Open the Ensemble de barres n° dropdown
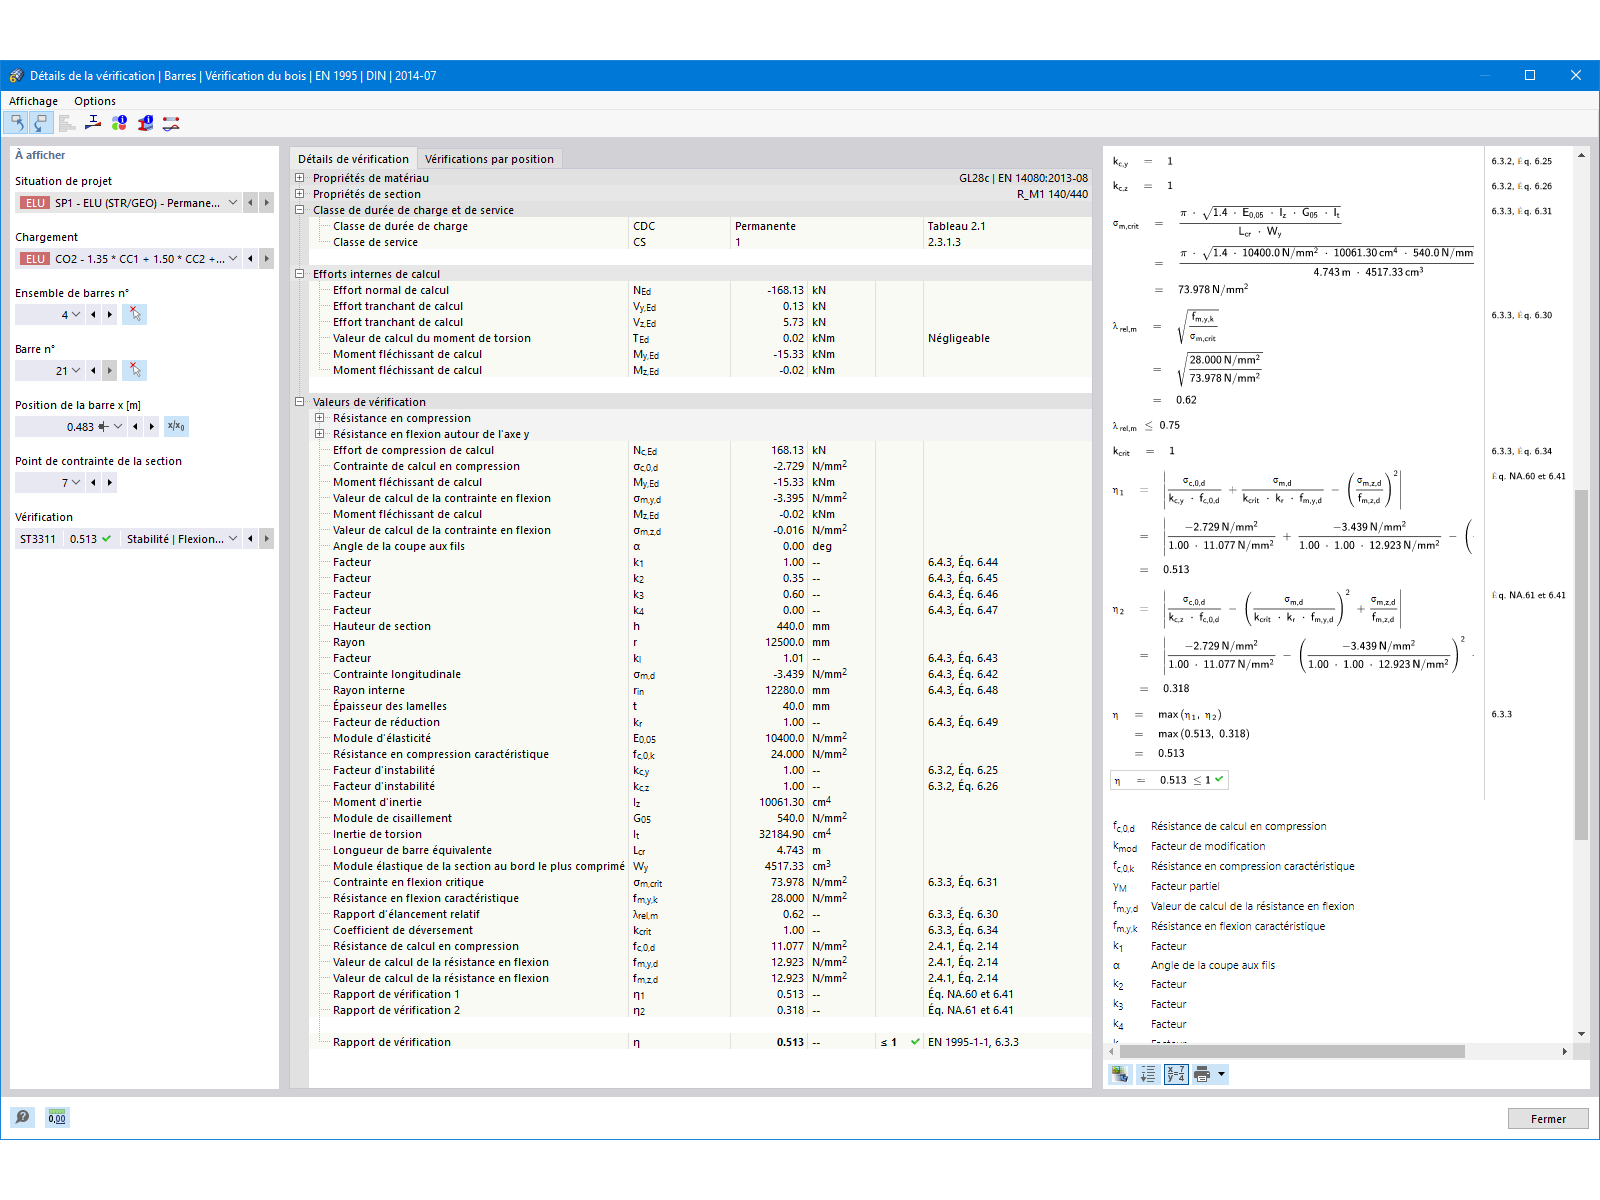Viewport: 1600px width, 1200px height. click(x=76, y=314)
